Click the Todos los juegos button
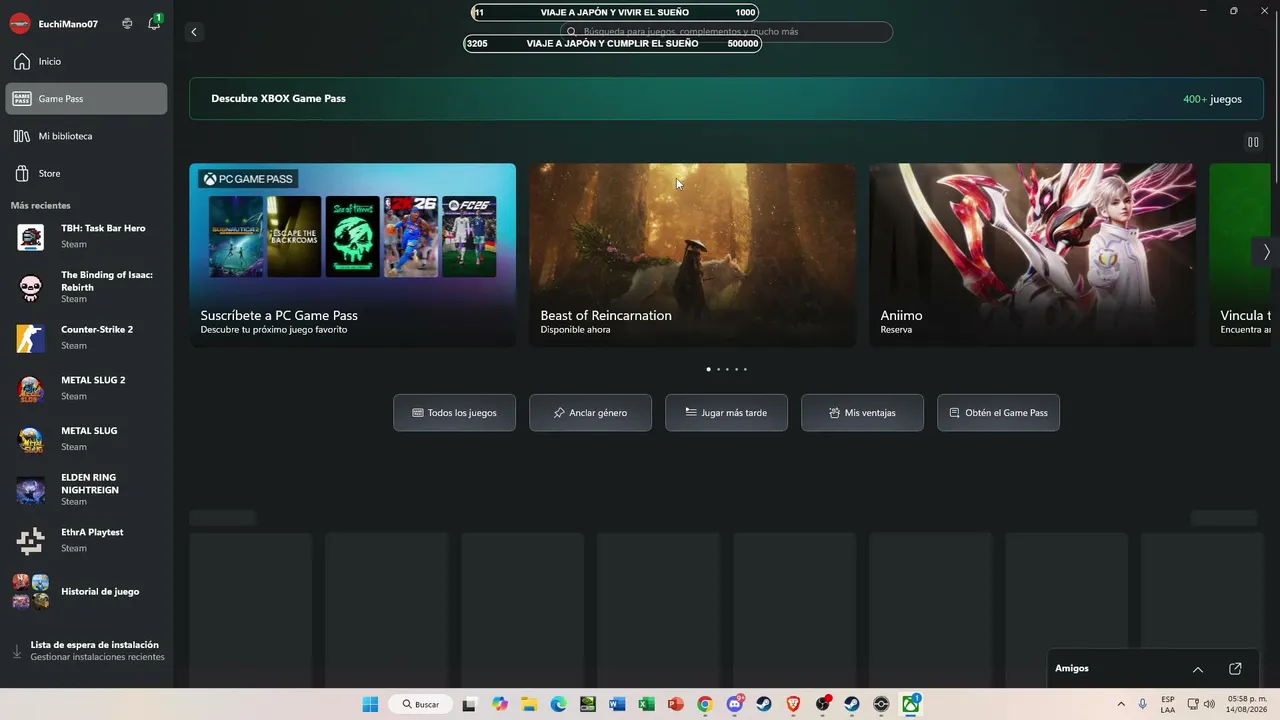This screenshot has height=720, width=1280. click(x=455, y=413)
